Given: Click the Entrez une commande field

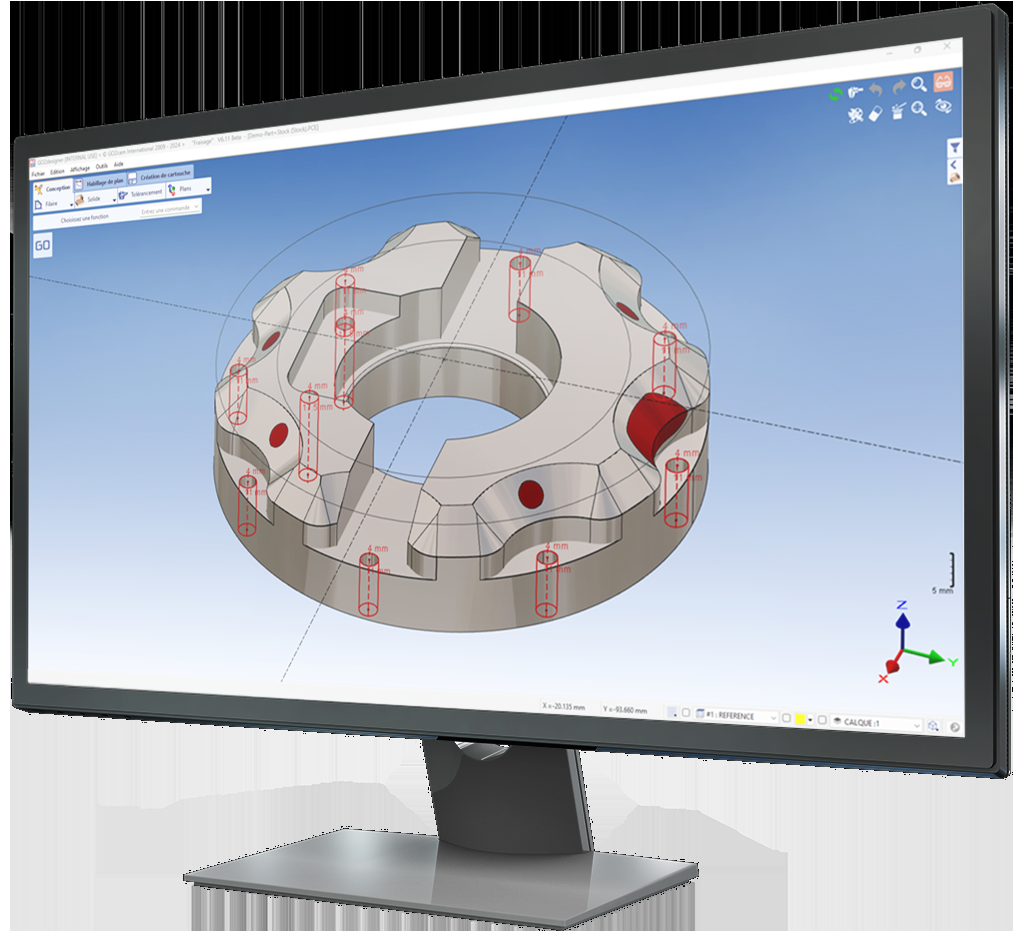Looking at the screenshot, I should coord(167,210).
